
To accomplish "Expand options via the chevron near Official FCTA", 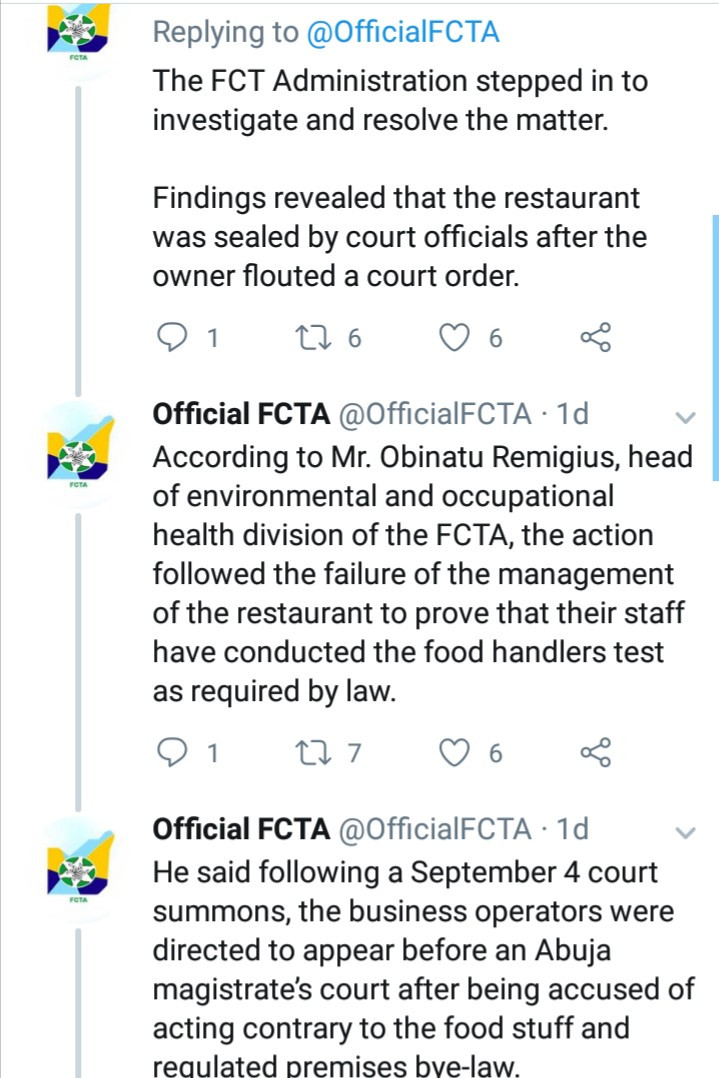I will [x=686, y=420].
